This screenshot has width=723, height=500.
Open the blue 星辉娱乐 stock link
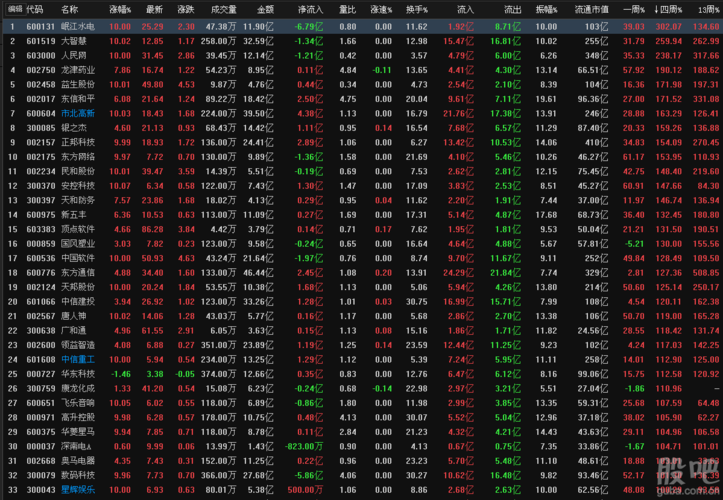[78, 489]
